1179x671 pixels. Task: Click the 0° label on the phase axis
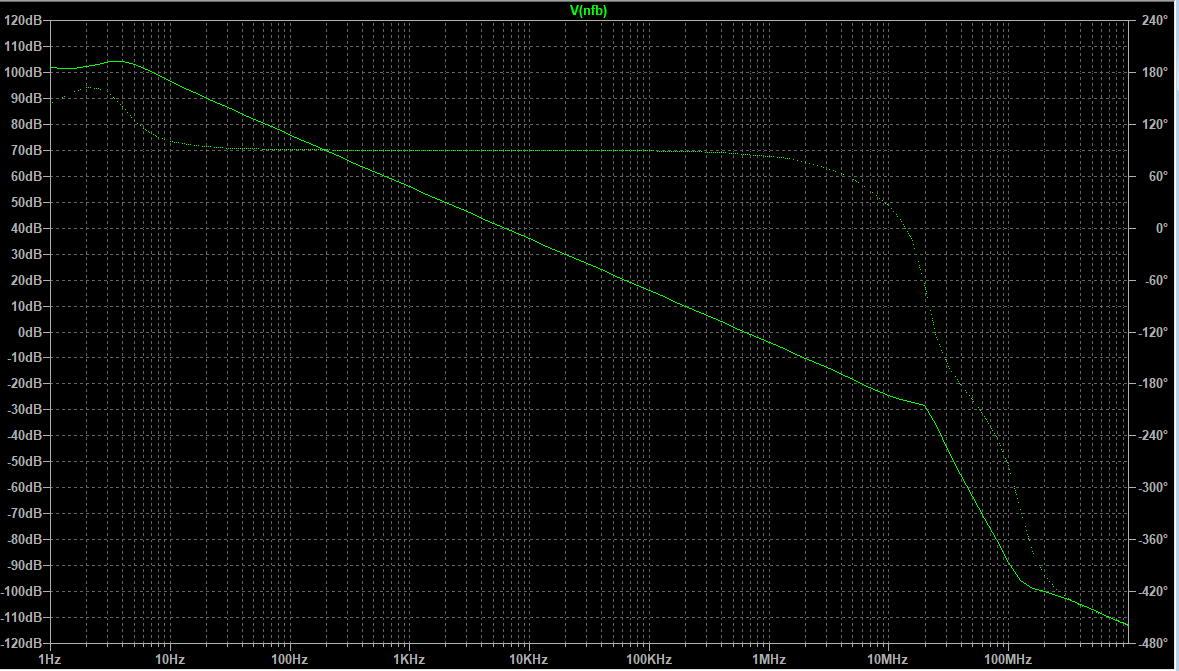point(1162,228)
